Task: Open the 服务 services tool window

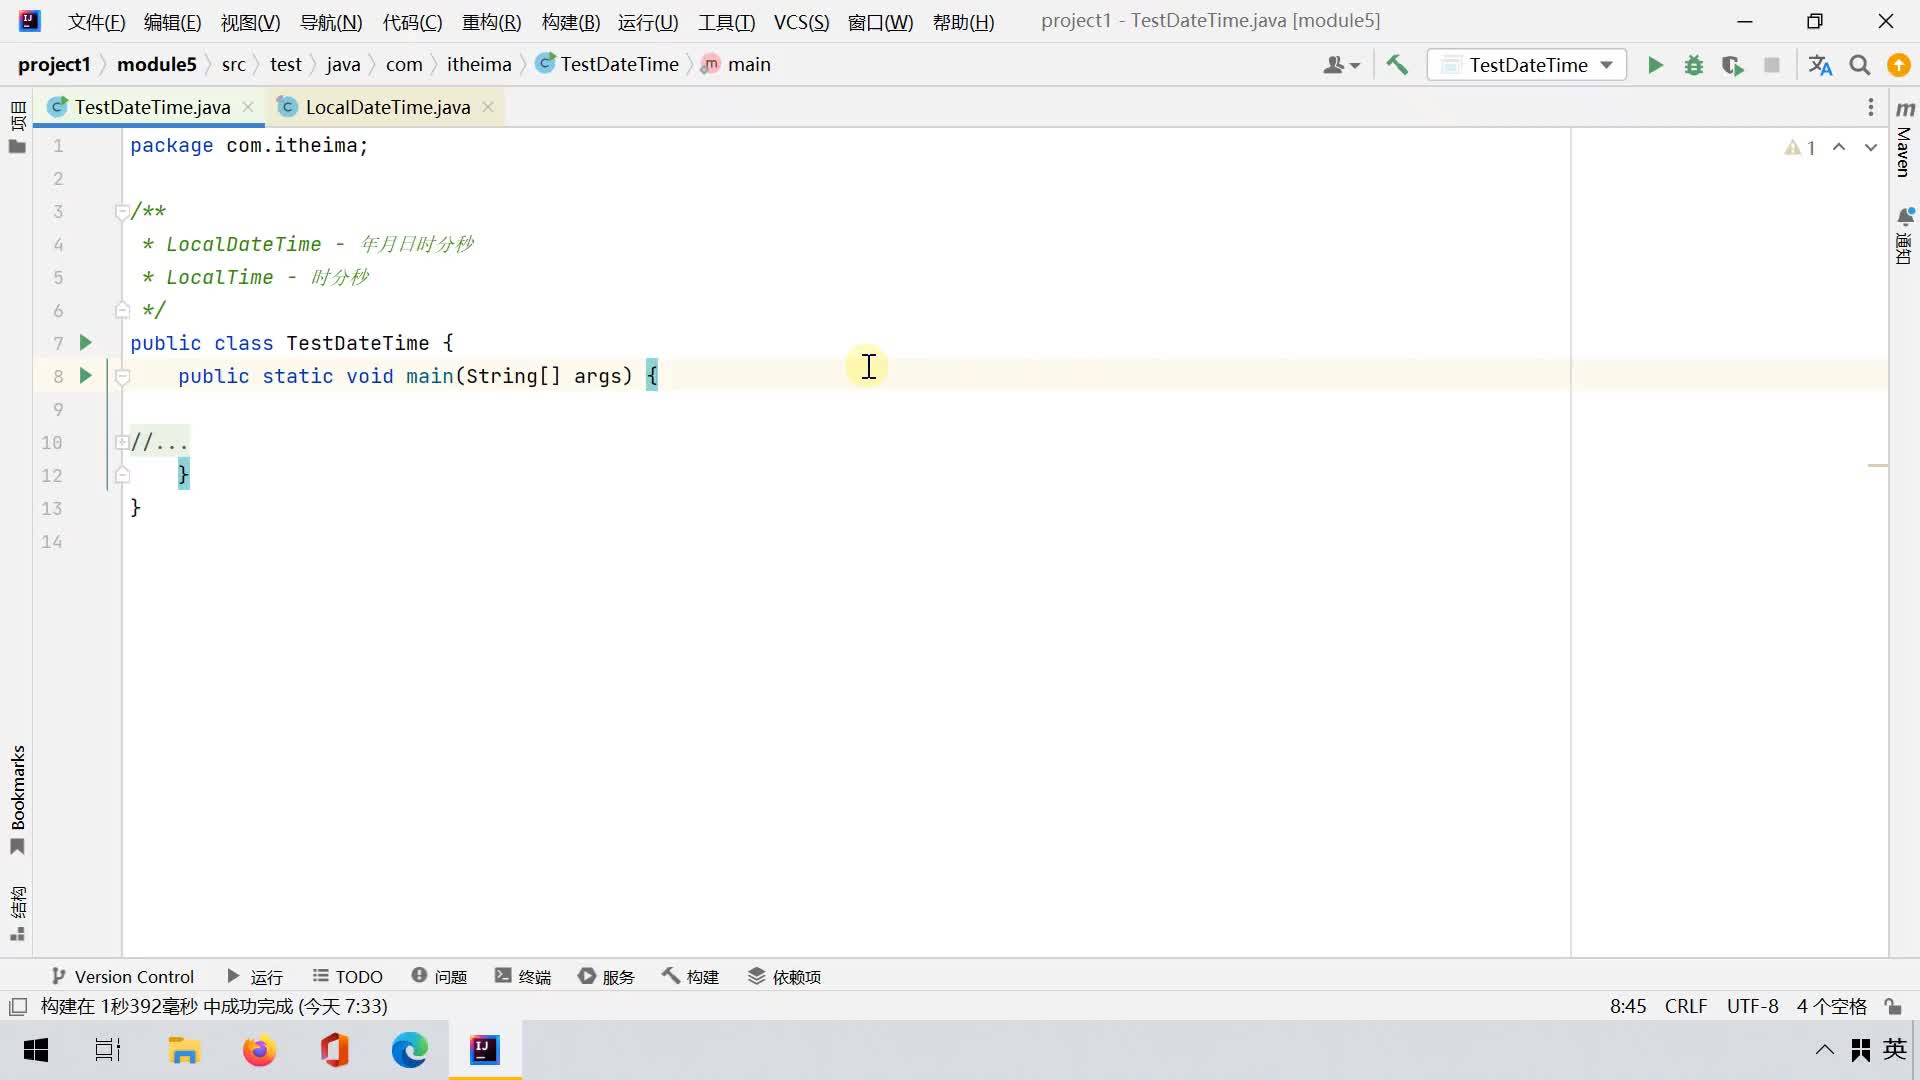Action: click(x=606, y=977)
